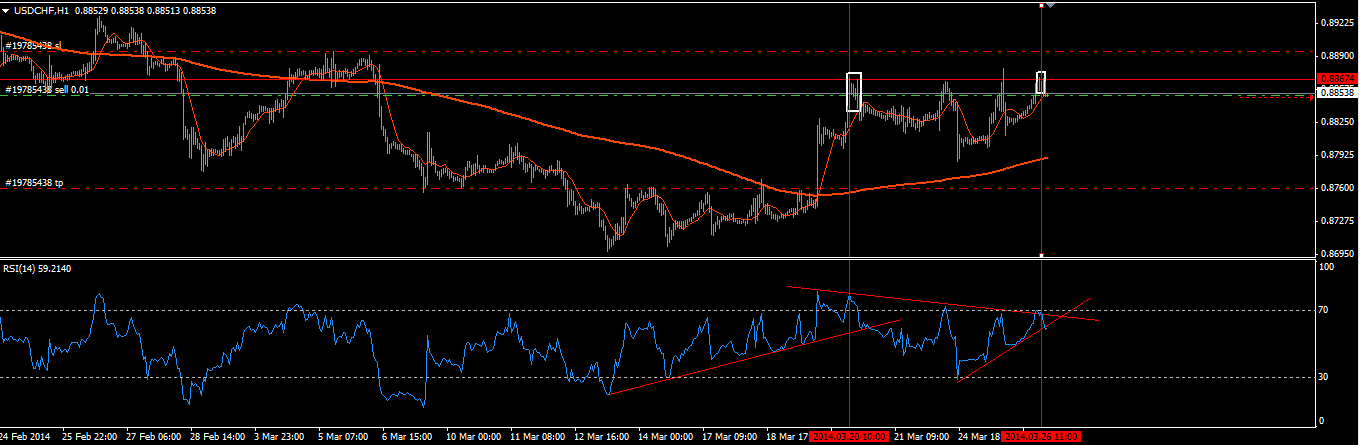Click the 100 level on RSI scale
1360x445 pixels.
coord(1327,267)
